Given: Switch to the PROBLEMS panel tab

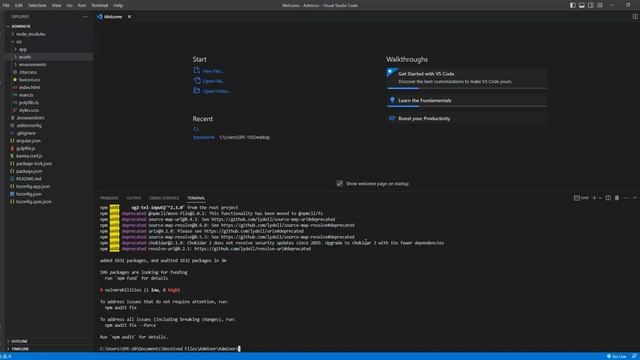Looking at the screenshot, I should point(109,198).
